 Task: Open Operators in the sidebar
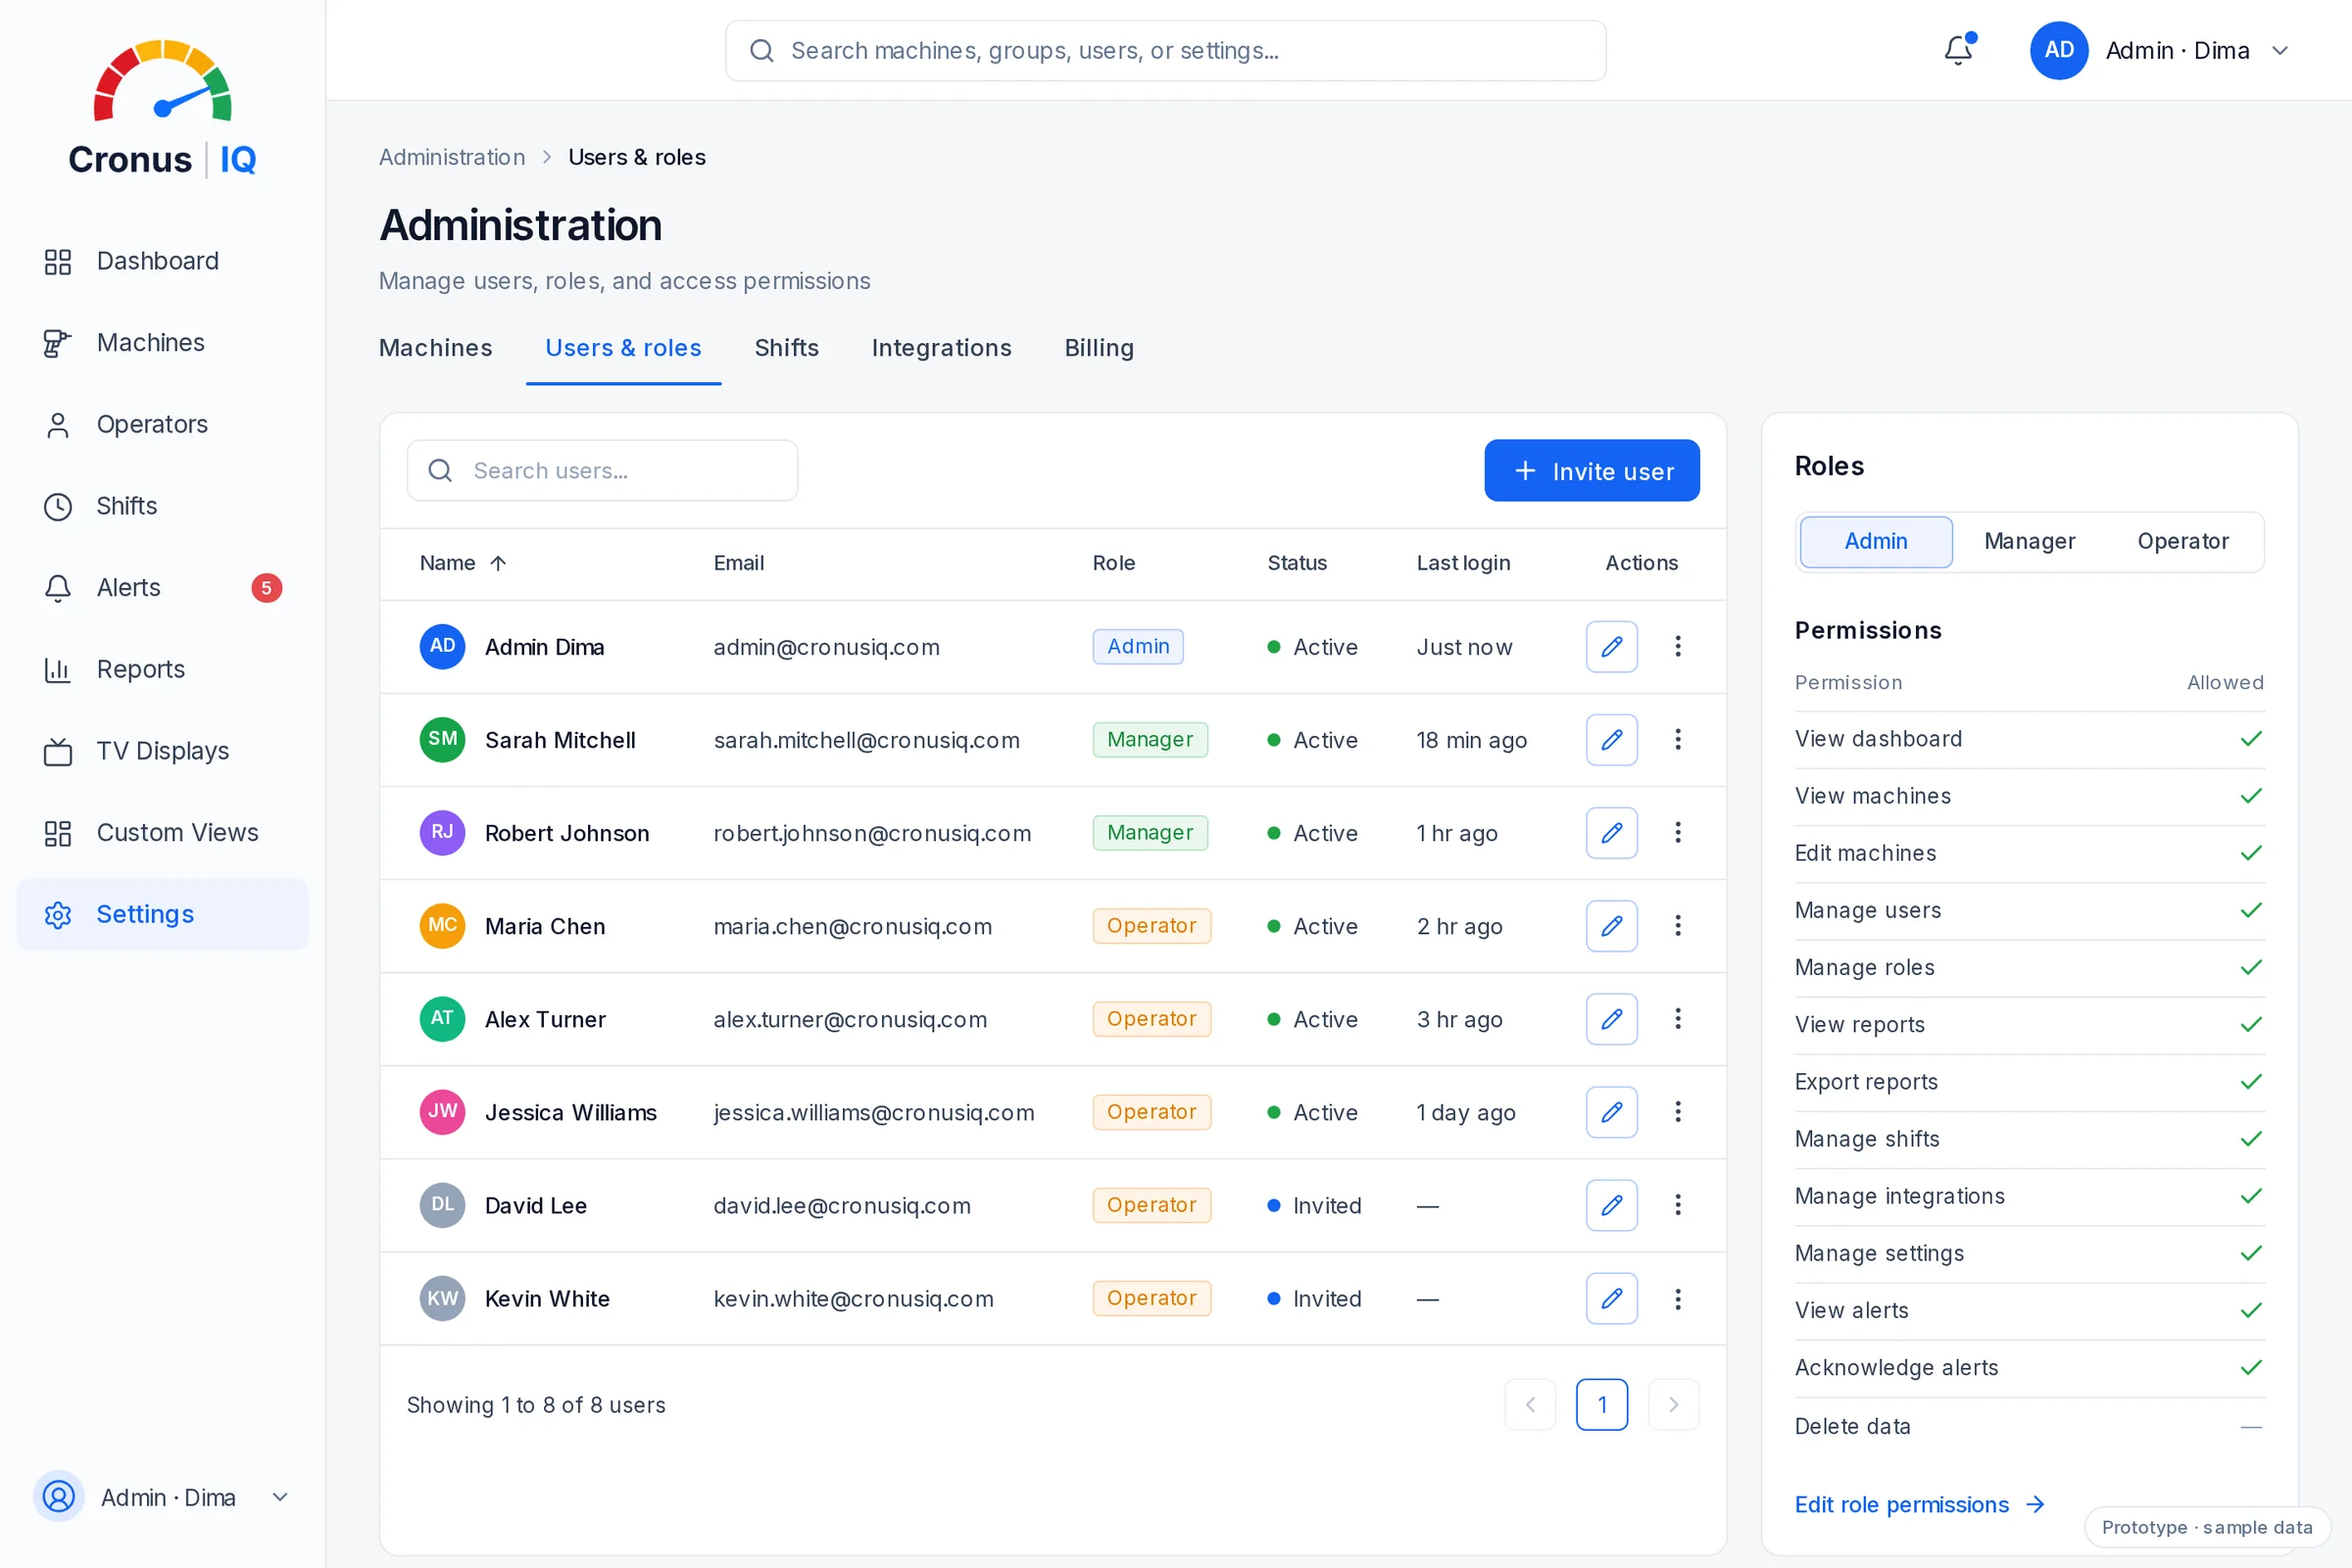tap(162, 424)
